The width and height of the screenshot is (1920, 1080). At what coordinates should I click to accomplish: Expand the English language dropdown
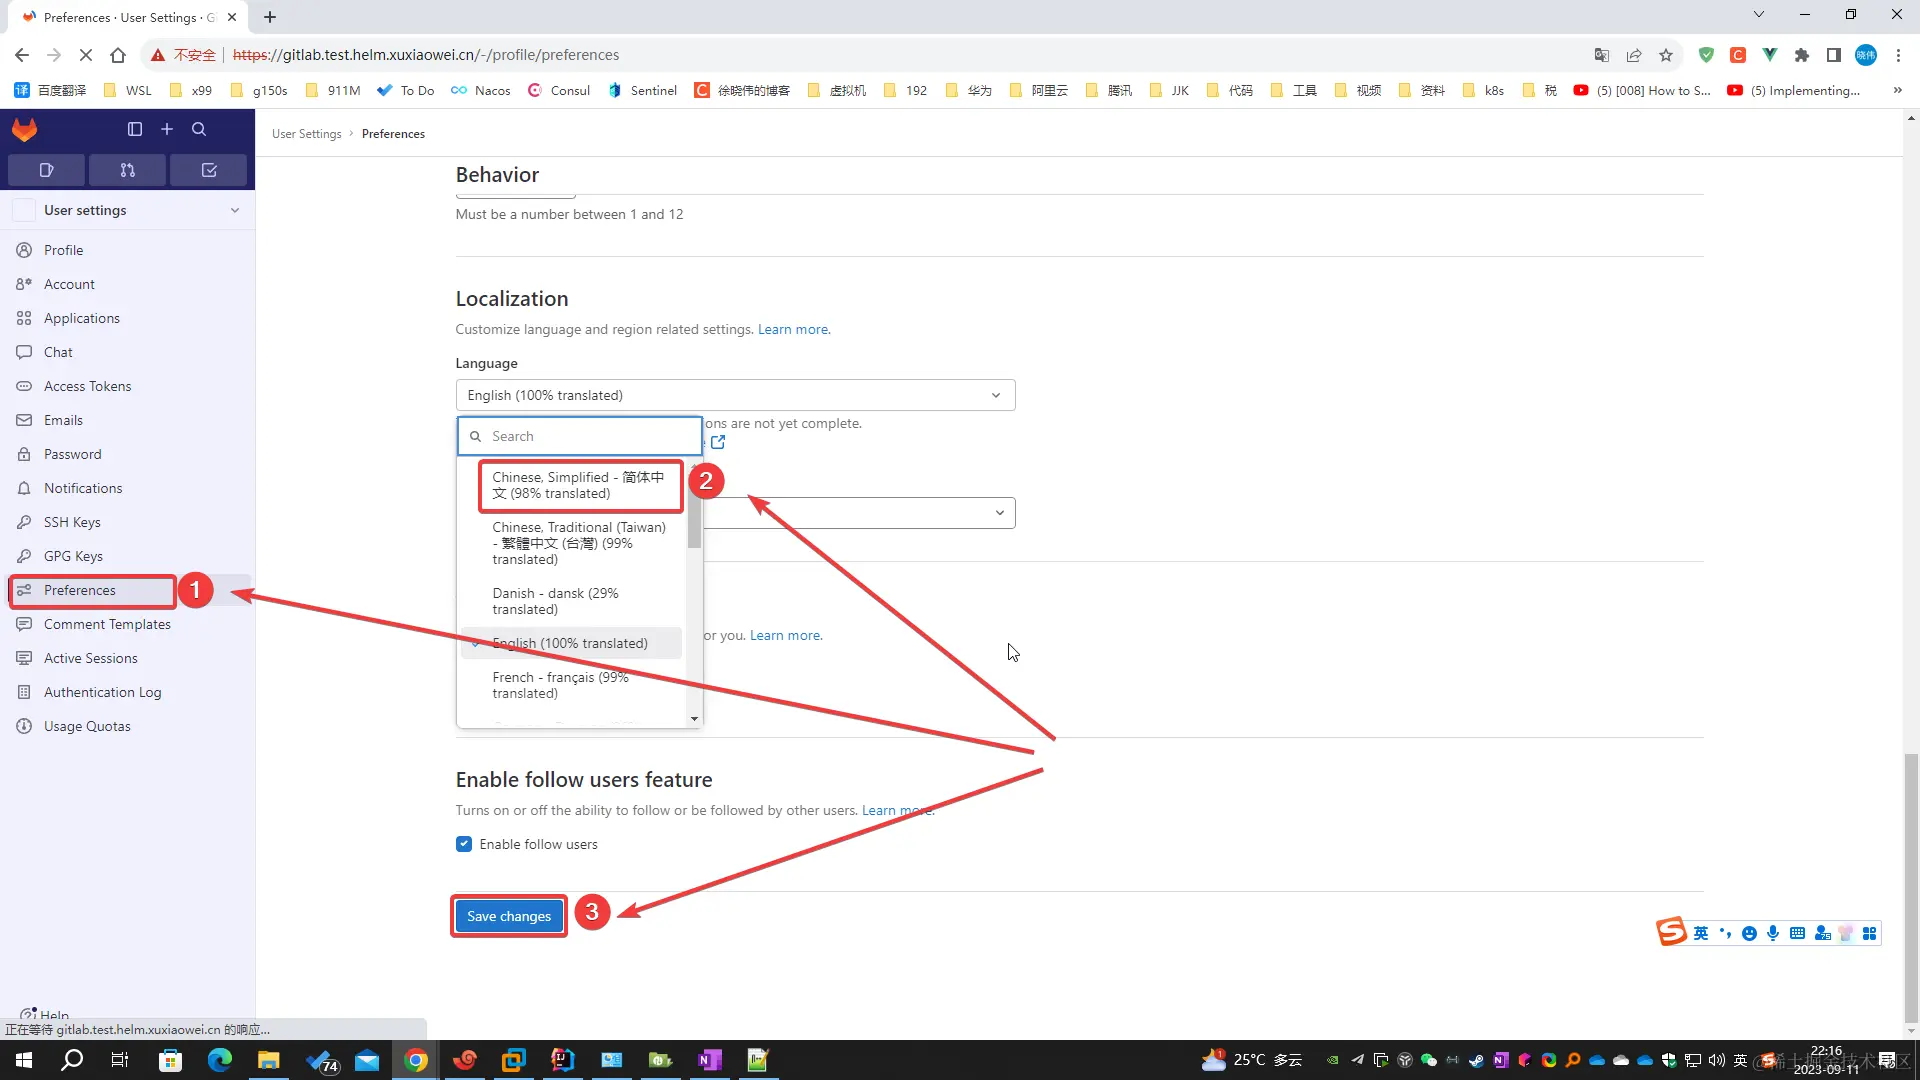pos(735,395)
